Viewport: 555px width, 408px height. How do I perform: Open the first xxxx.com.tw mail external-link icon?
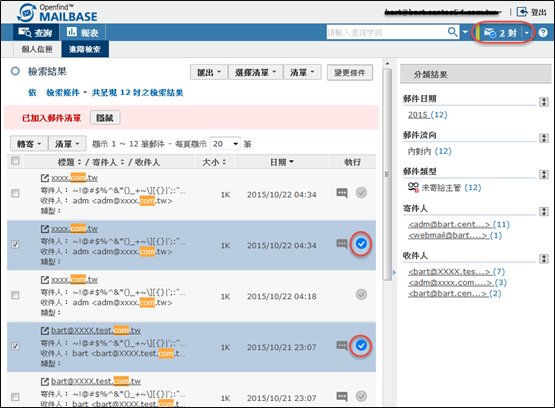click(x=45, y=178)
